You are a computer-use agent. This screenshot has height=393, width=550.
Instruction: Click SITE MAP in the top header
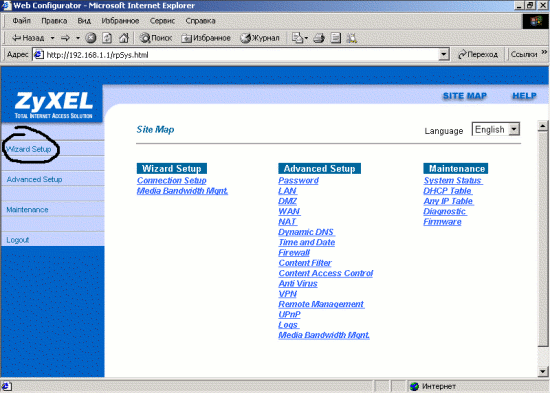pos(465,96)
